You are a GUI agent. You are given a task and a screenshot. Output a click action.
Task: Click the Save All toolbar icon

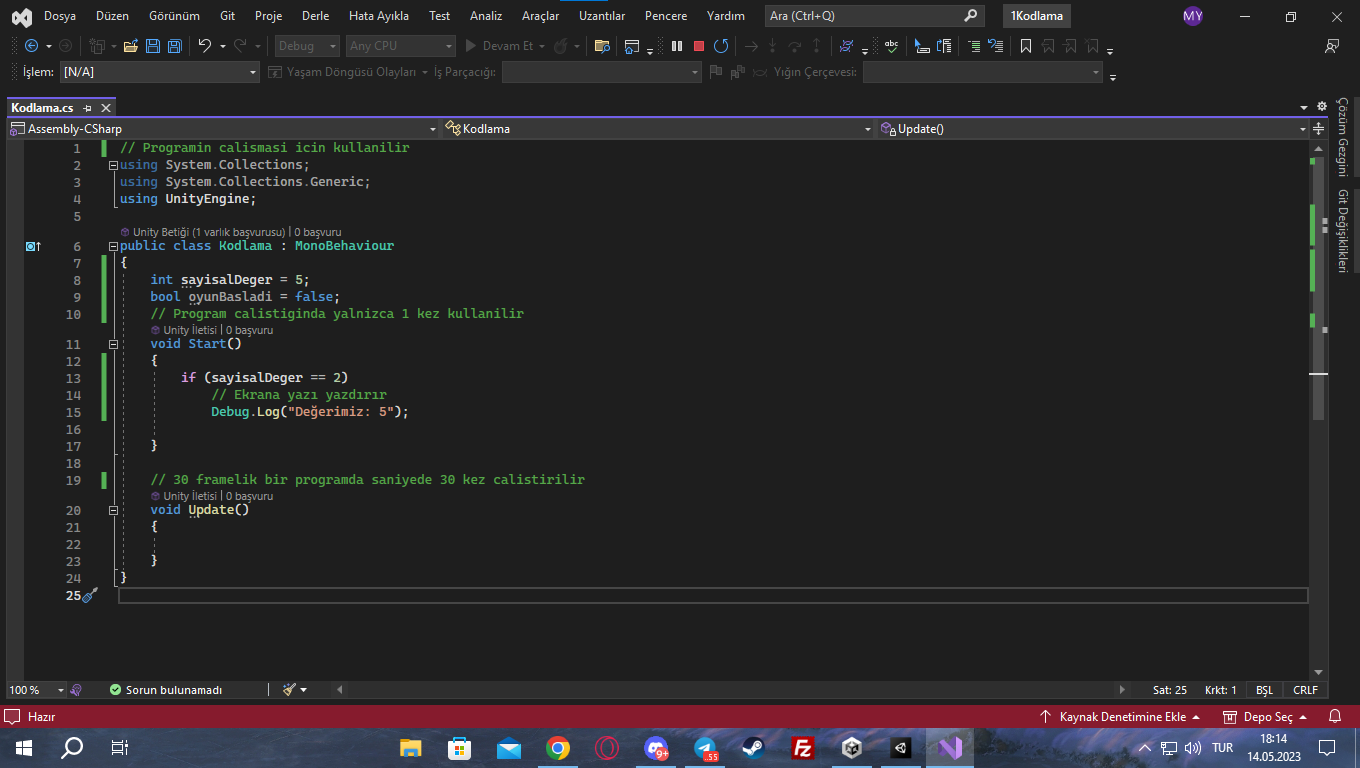tap(175, 46)
